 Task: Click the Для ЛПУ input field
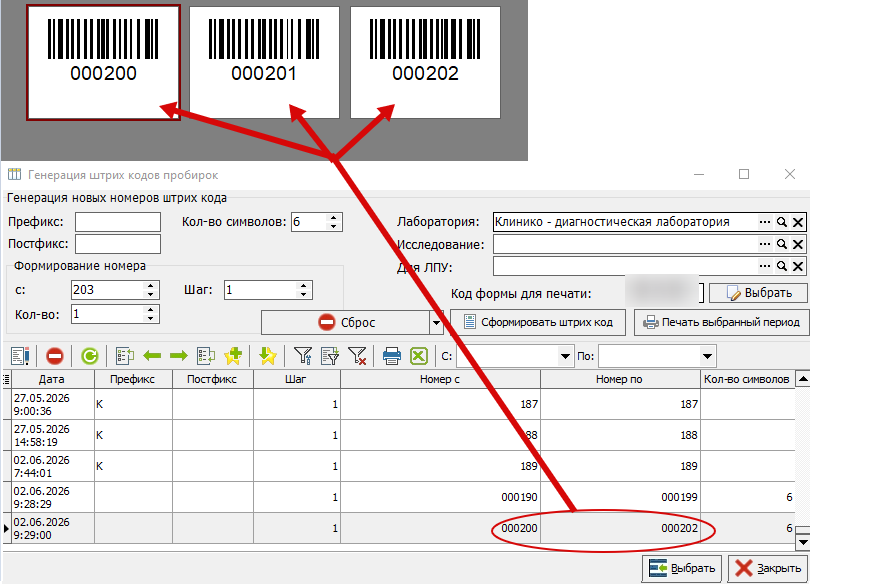[x=625, y=266]
